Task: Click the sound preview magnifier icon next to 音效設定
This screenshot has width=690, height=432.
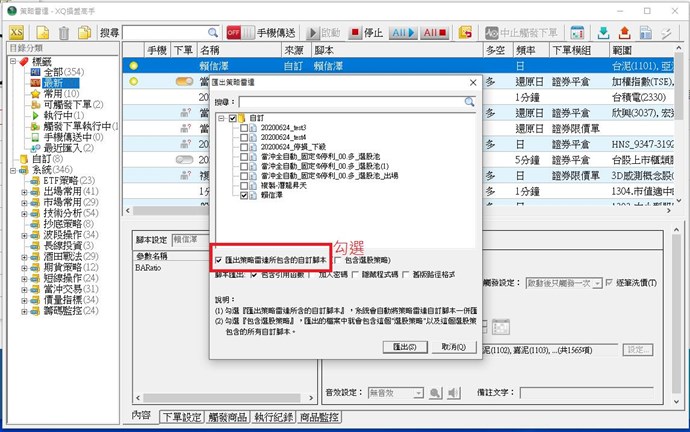Action: [435, 393]
